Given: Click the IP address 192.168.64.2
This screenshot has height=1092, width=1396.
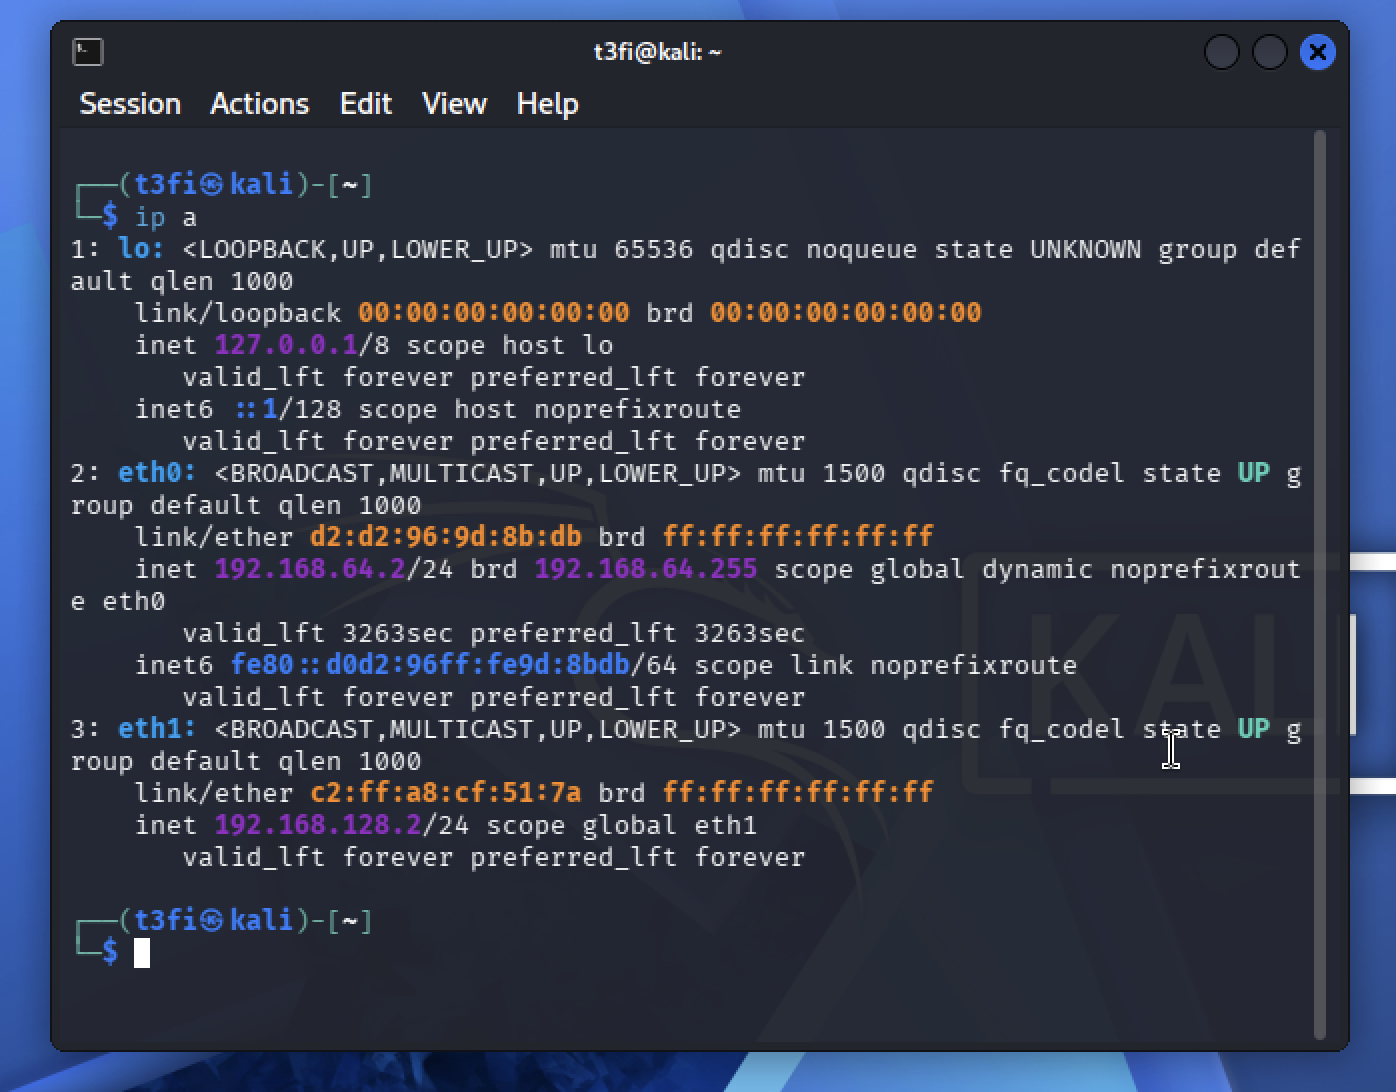Looking at the screenshot, I should pos(310,569).
